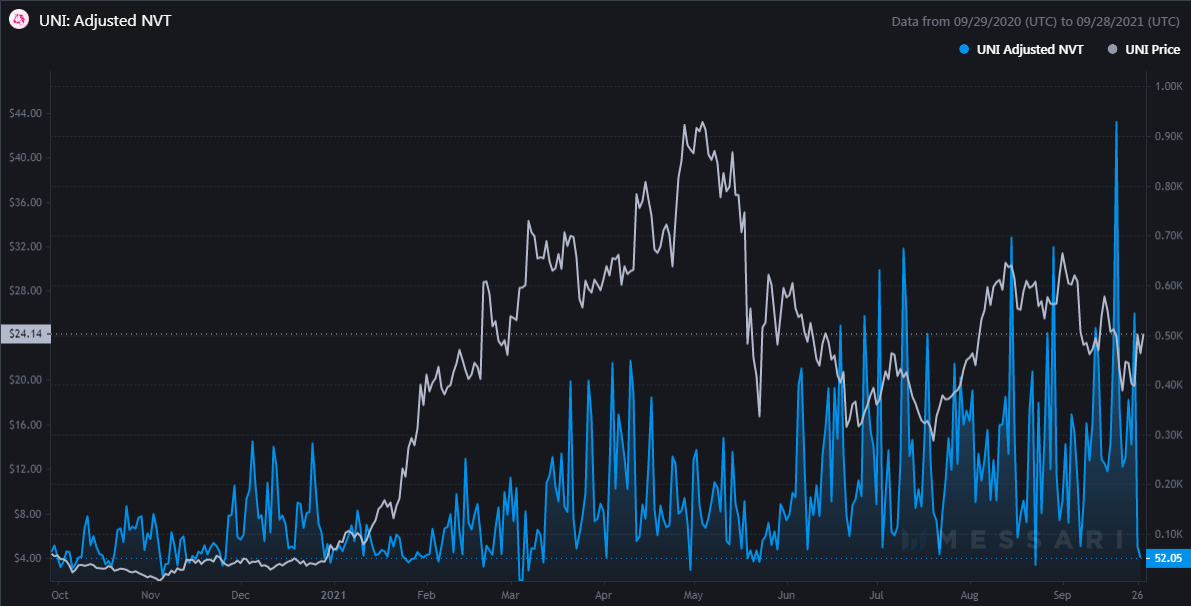The image size is (1191, 606).
Task: Click the Nov date label on time axis
Action: pos(151,595)
